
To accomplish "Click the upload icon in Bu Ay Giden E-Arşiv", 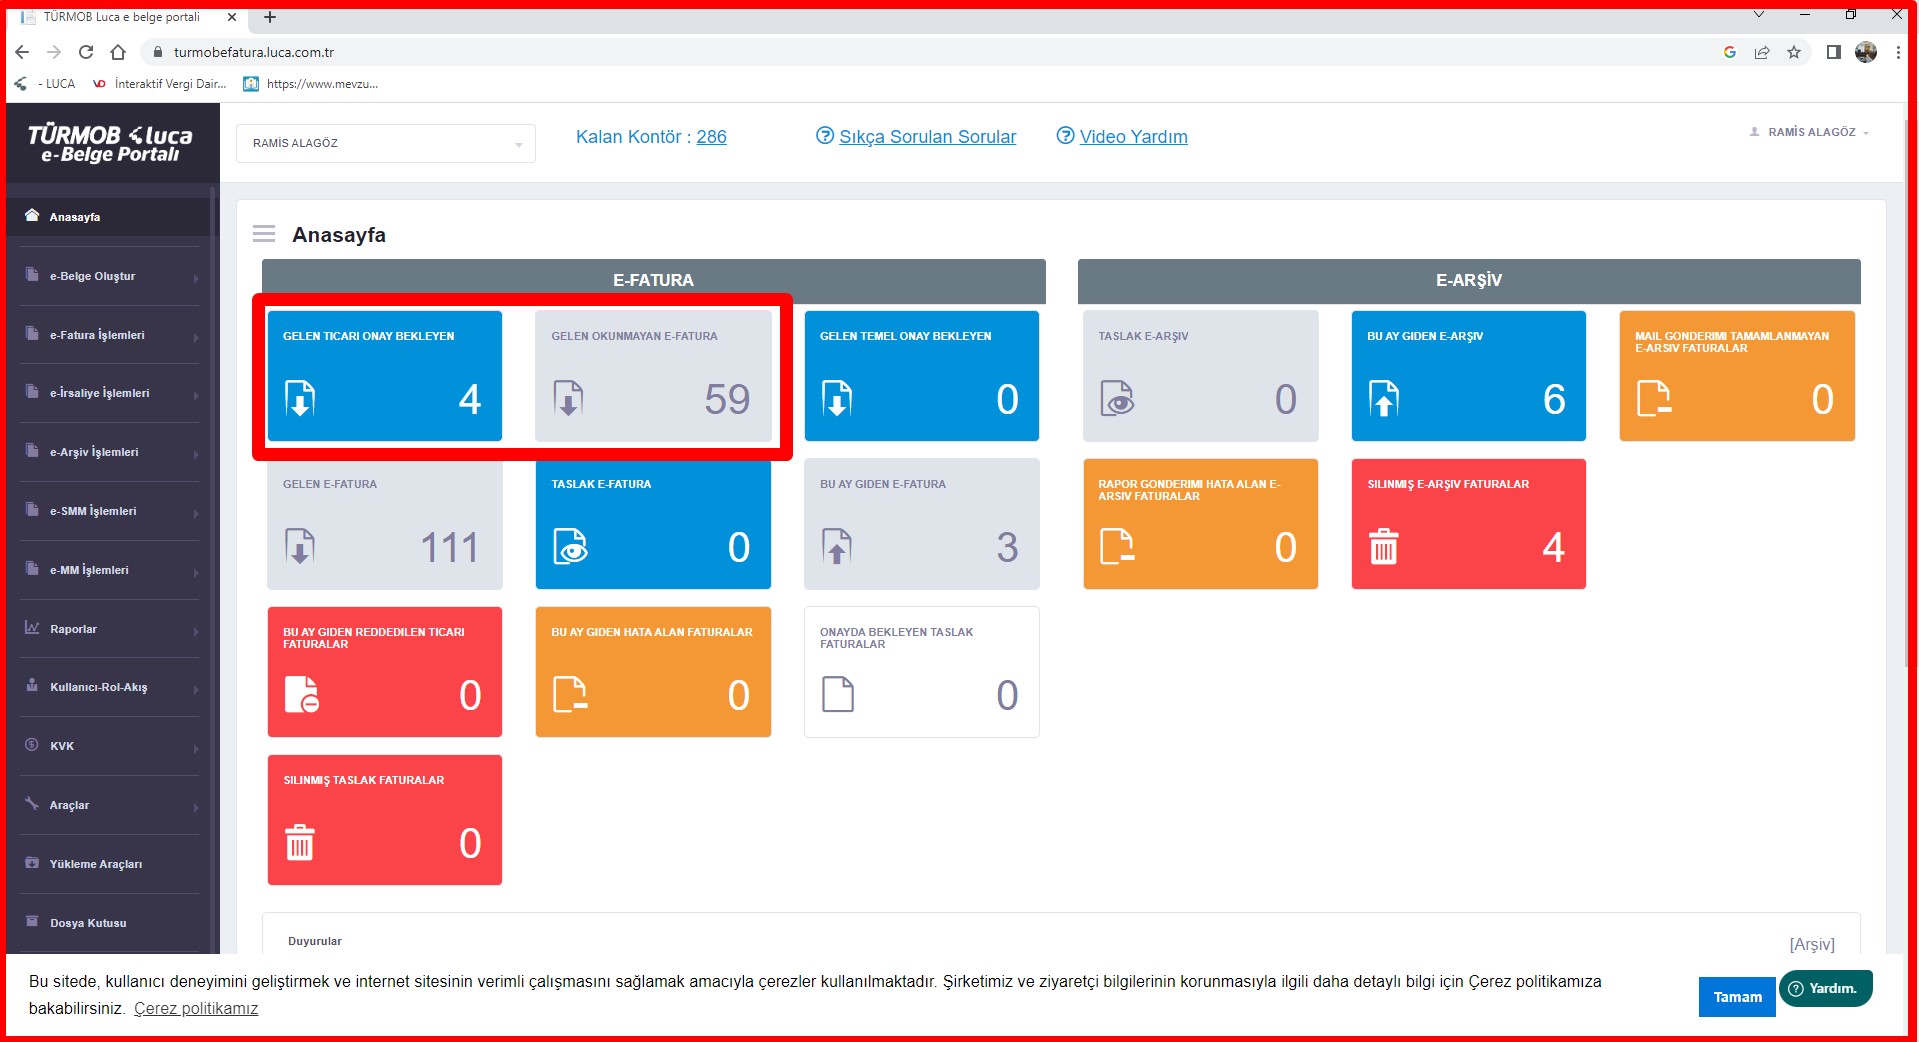I will click(x=1384, y=398).
